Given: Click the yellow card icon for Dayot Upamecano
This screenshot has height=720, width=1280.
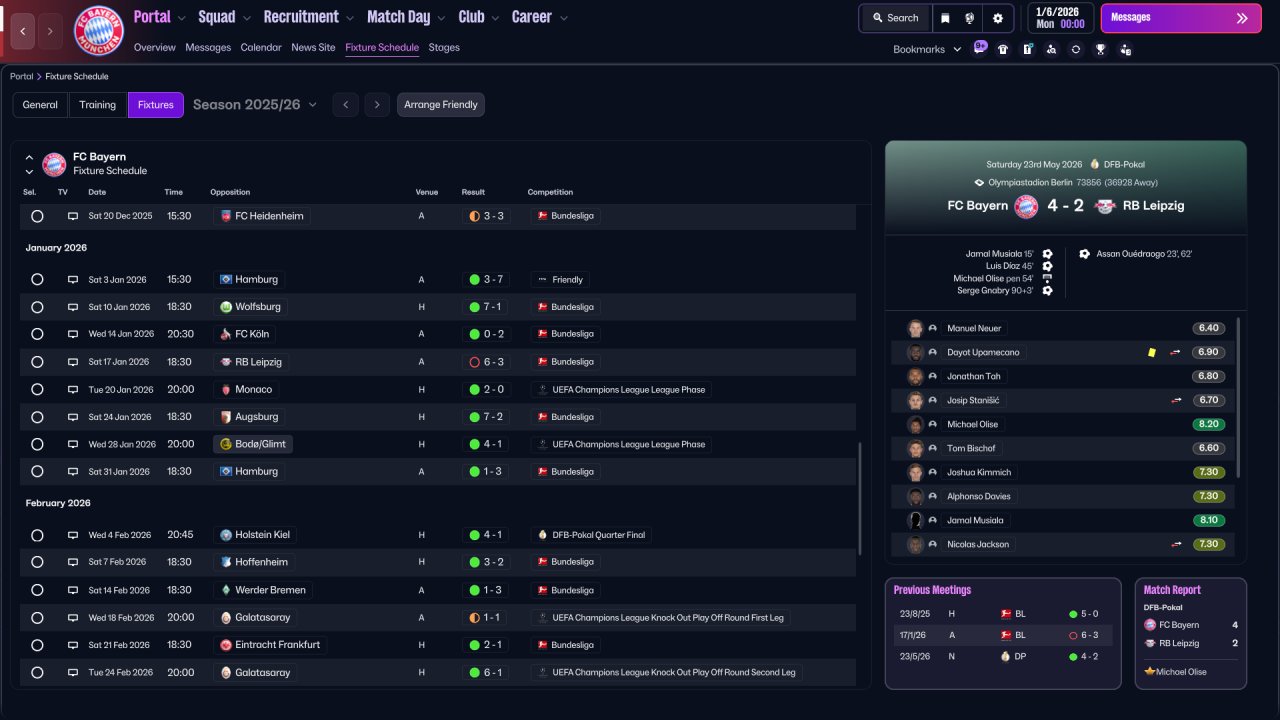Looking at the screenshot, I should coord(1151,352).
